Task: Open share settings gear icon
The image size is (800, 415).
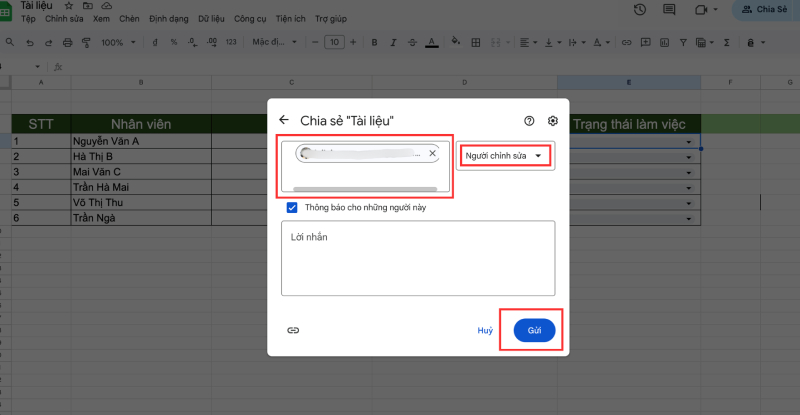Action: point(553,120)
